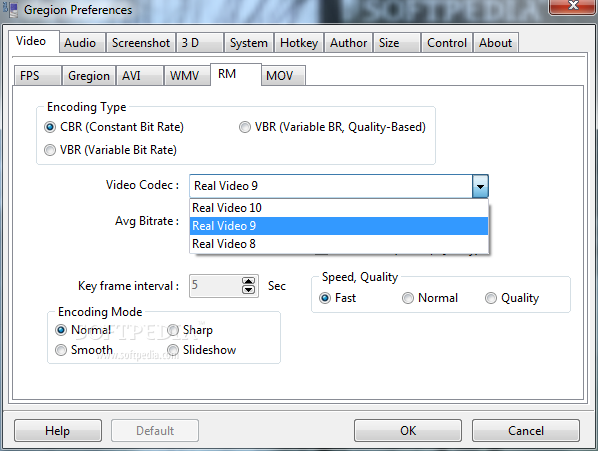Image resolution: width=598 pixels, height=451 pixels.
Task: Click the Cancel button
Action: (x=526, y=431)
